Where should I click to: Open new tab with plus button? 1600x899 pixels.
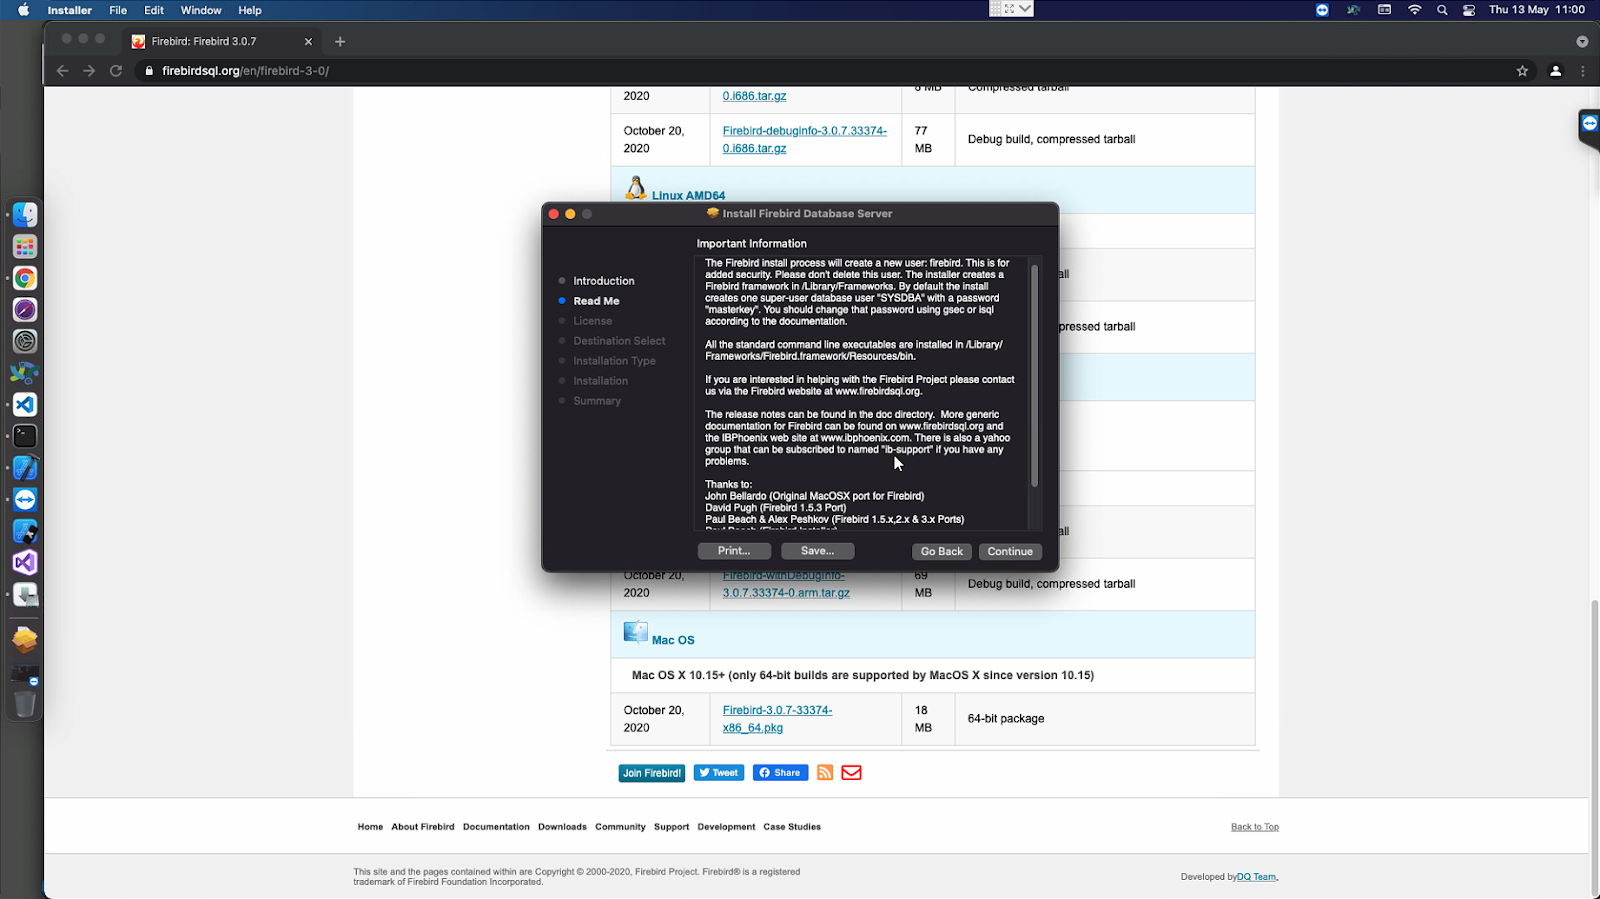click(340, 41)
